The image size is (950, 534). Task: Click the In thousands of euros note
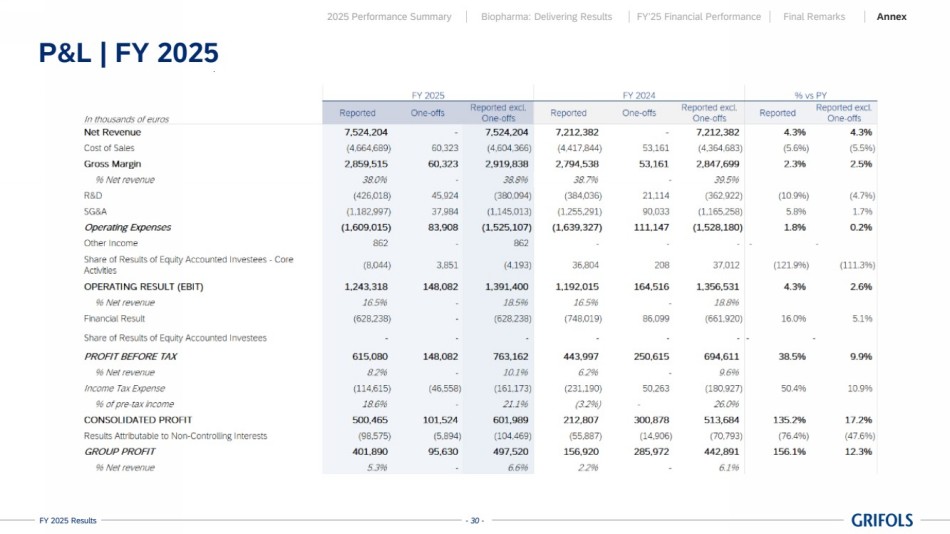click(x=126, y=119)
